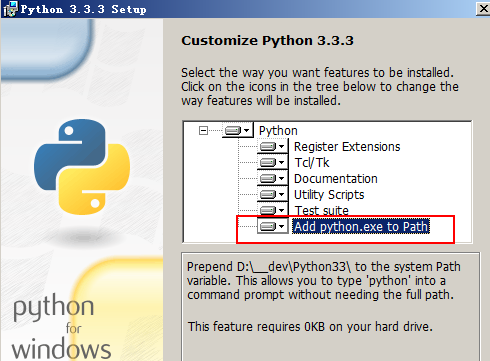The height and width of the screenshot is (361, 490).
Task: Open the Add python.exe to Path dropdown
Action: [x=272, y=226]
